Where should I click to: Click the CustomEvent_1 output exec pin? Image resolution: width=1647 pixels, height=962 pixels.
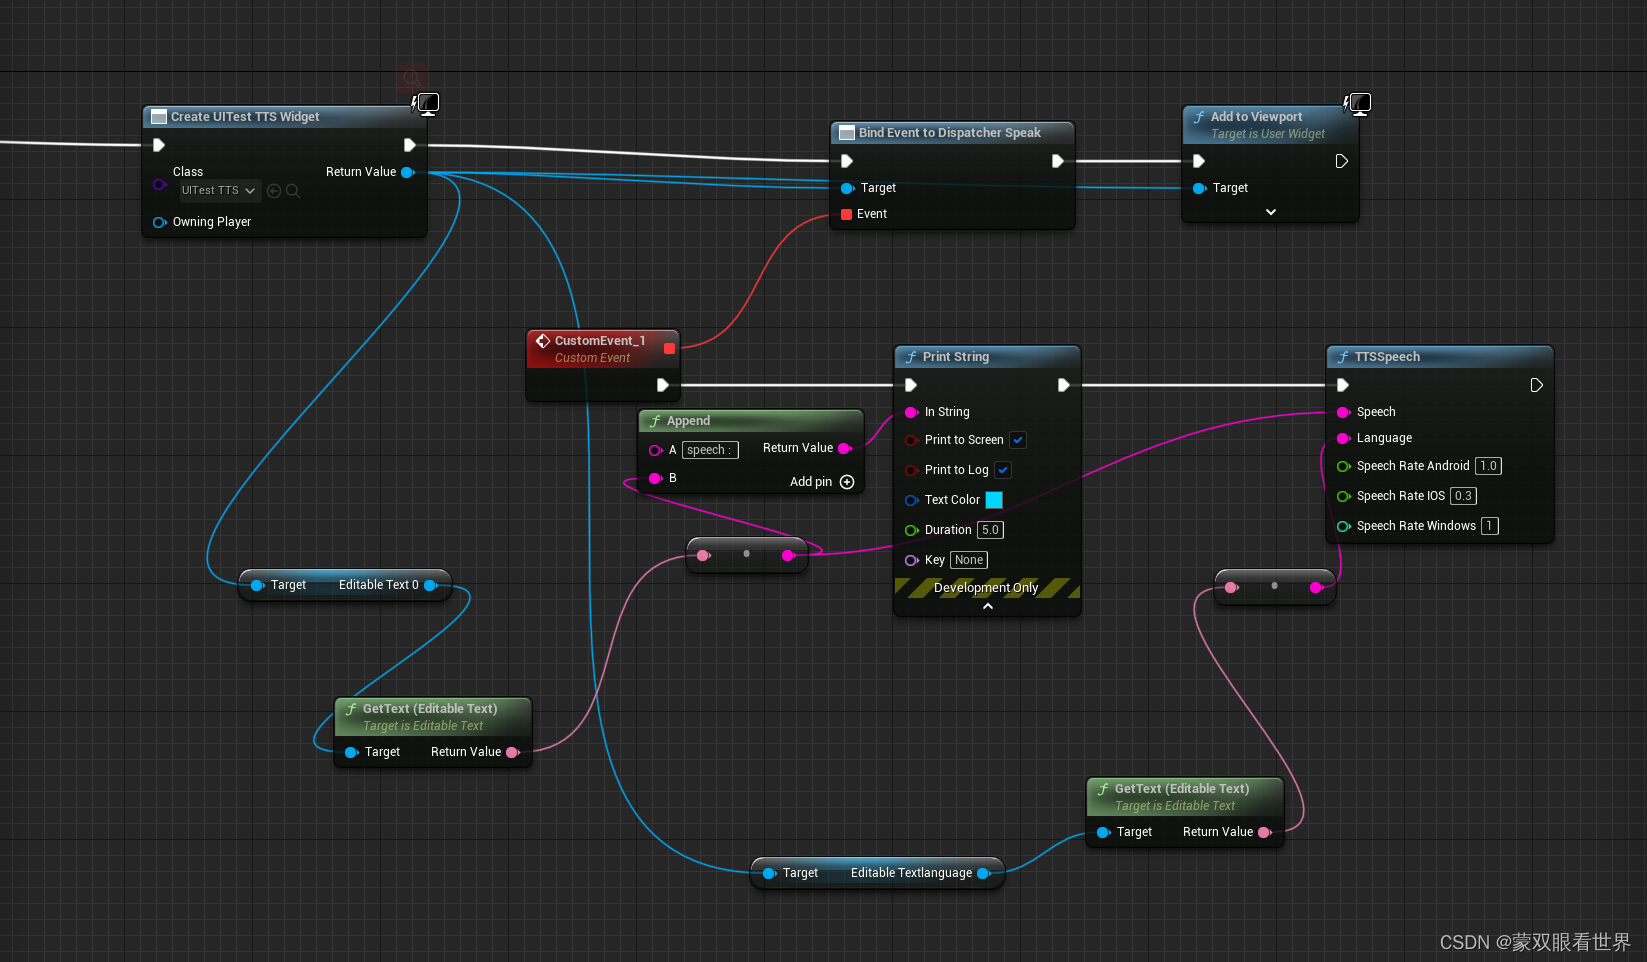point(662,385)
